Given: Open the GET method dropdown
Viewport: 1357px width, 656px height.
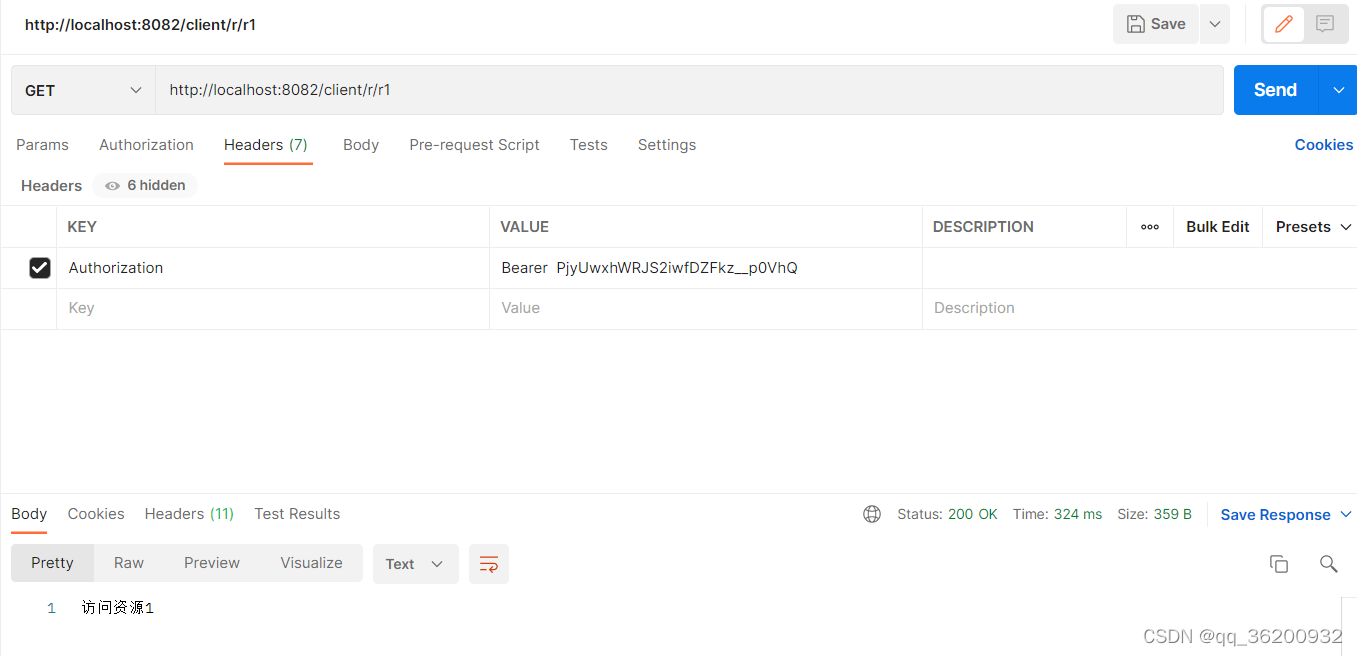Looking at the screenshot, I should pos(83,90).
